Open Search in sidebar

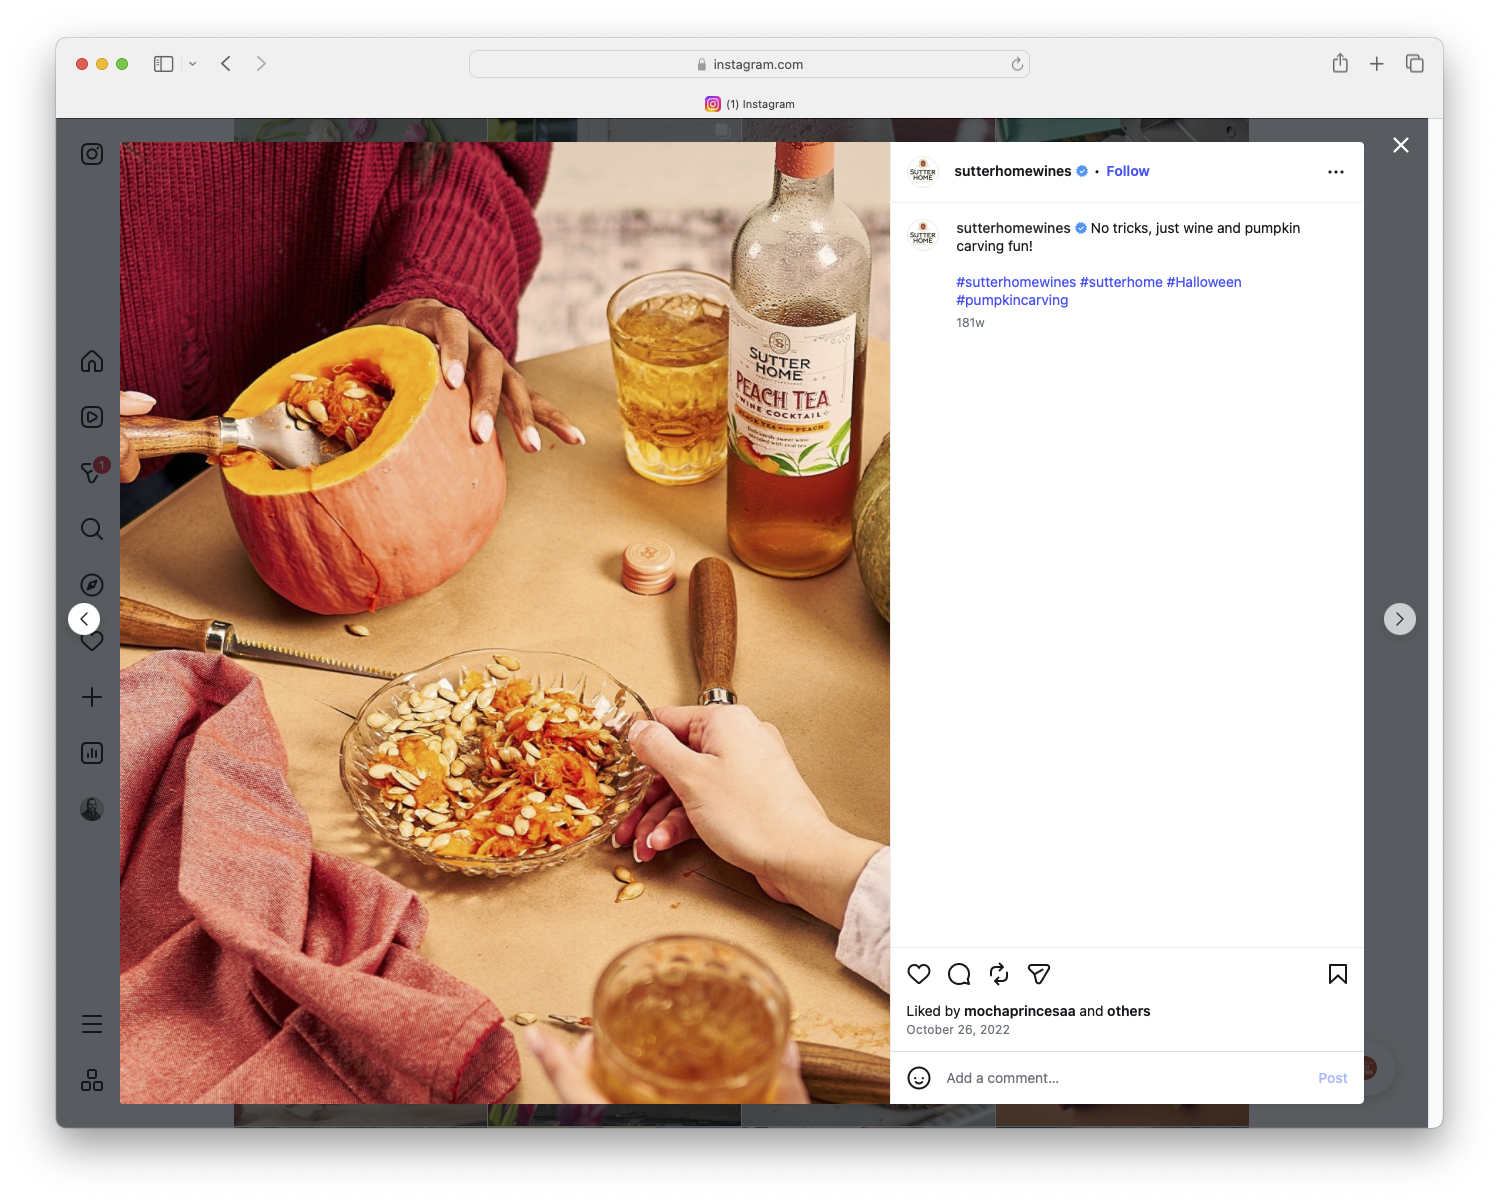[92, 529]
